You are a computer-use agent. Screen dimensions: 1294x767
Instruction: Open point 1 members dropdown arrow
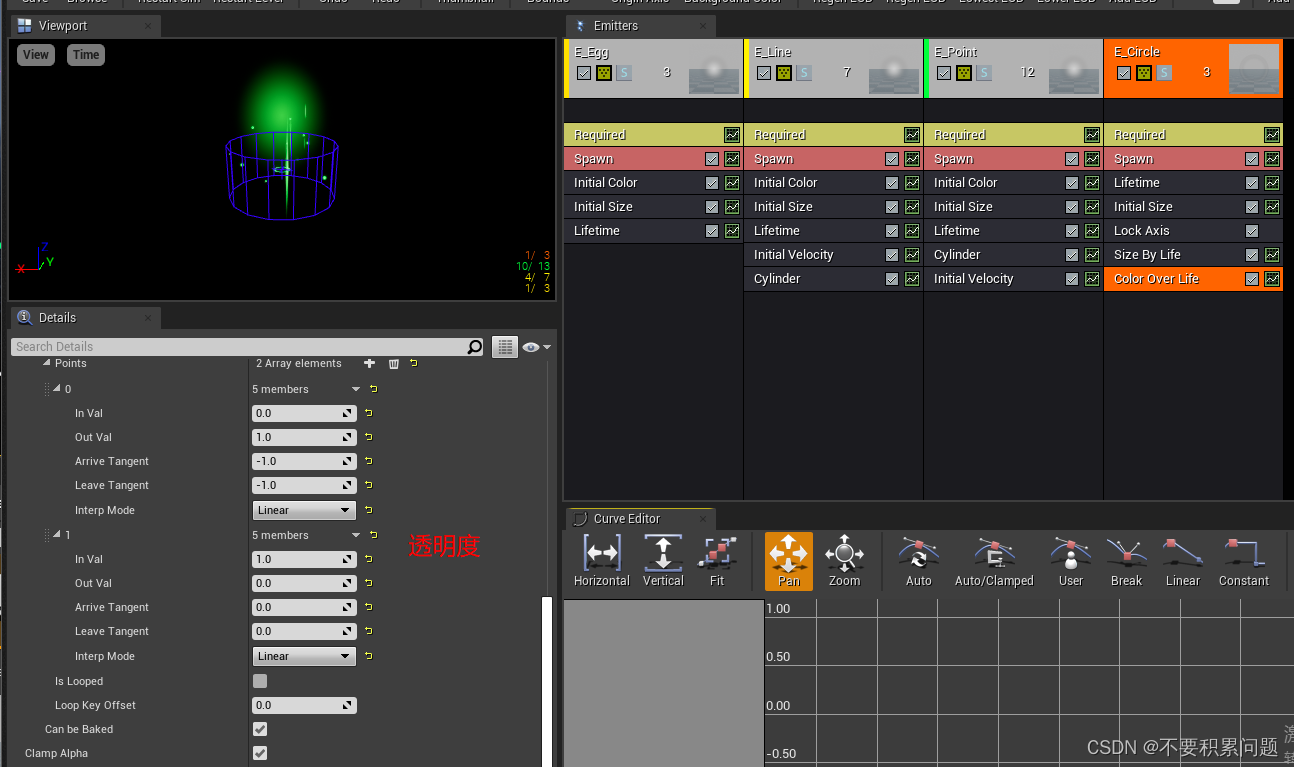pos(355,535)
